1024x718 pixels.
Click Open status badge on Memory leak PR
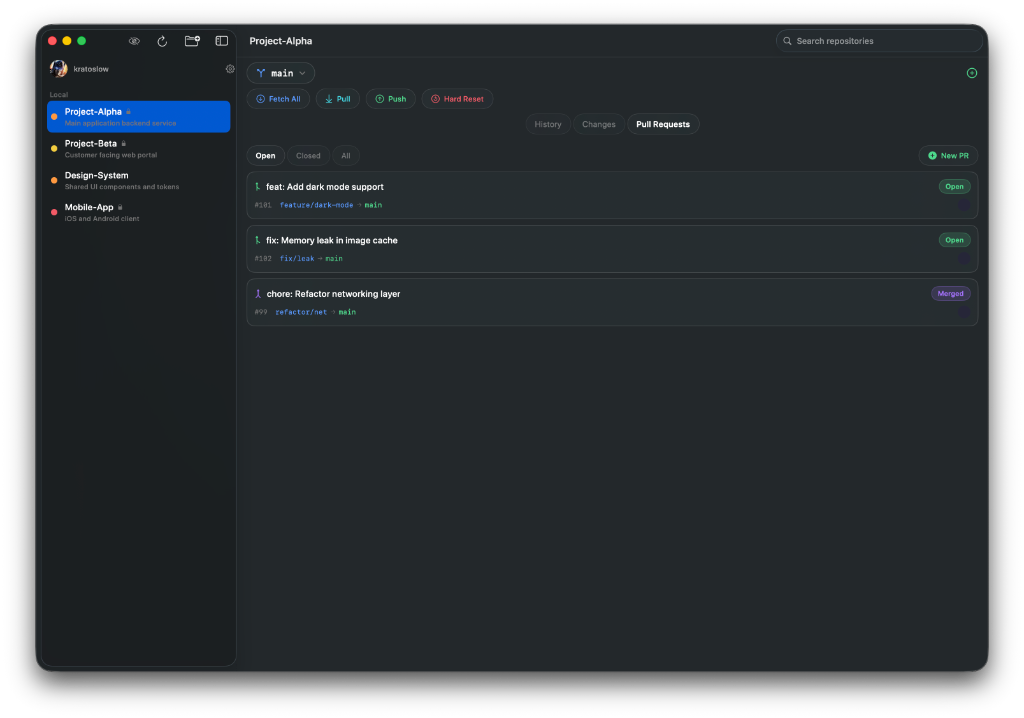(954, 240)
